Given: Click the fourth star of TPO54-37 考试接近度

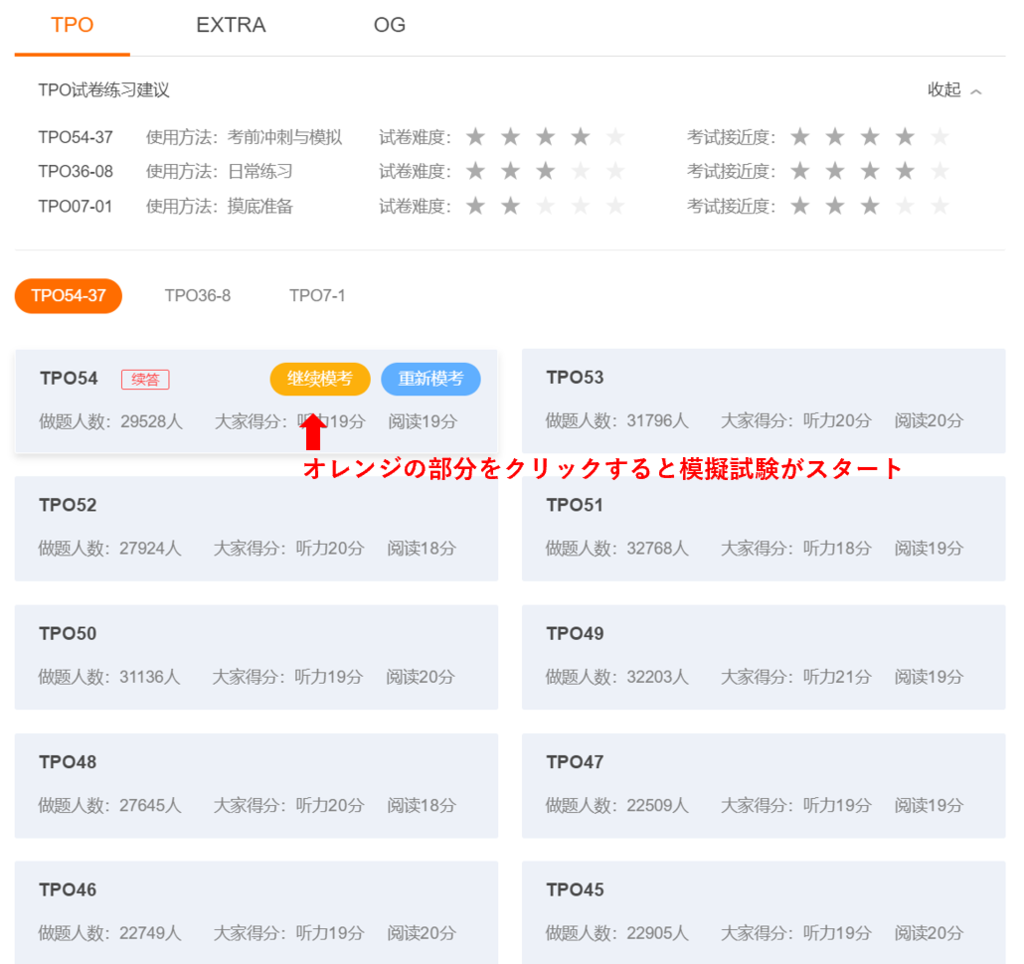Looking at the screenshot, I should click(904, 137).
